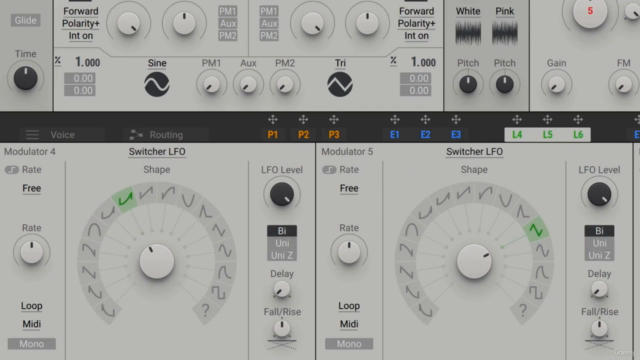Set Modulator 4 polarity to Uni
This screenshot has width=640, height=360.
coord(282,243)
